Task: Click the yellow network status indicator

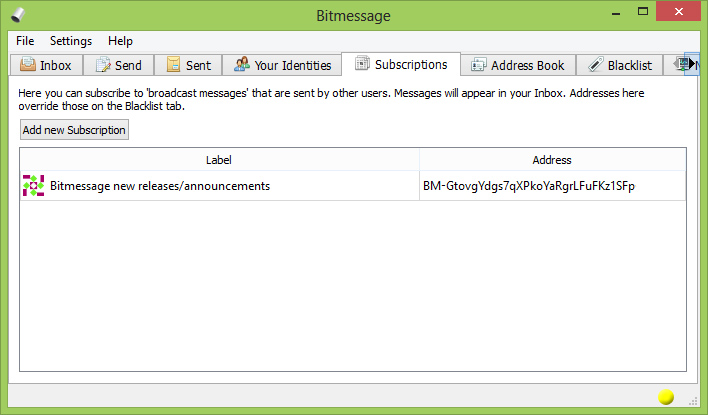Action: click(x=667, y=397)
